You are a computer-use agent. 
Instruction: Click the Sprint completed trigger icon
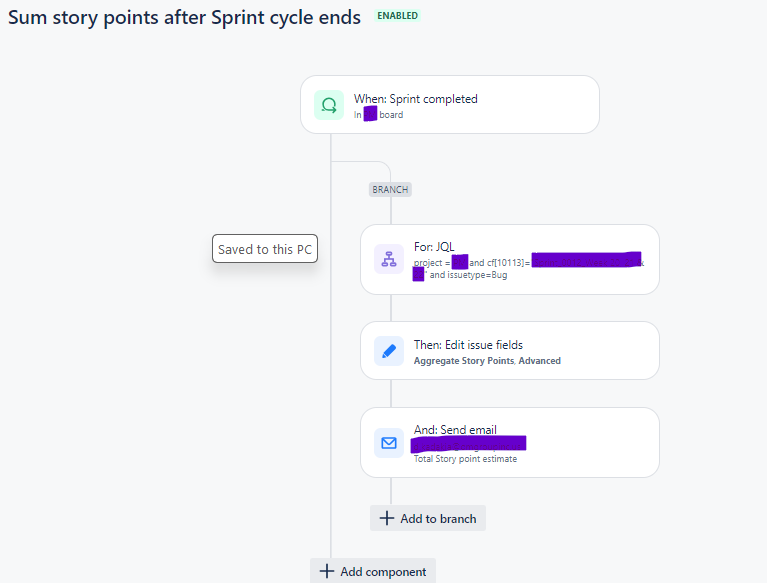click(329, 104)
